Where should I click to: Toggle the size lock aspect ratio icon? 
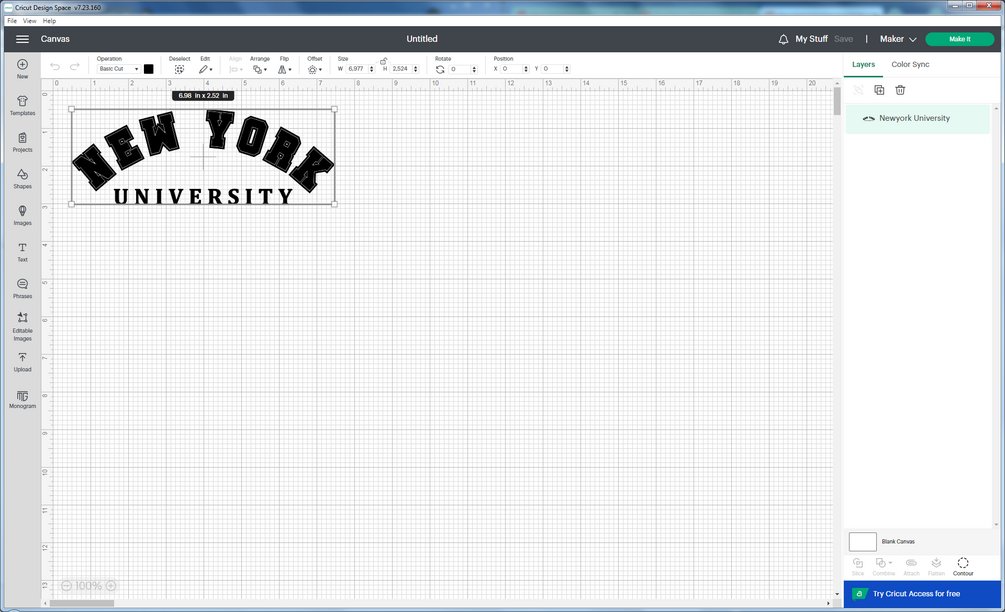pos(383,61)
